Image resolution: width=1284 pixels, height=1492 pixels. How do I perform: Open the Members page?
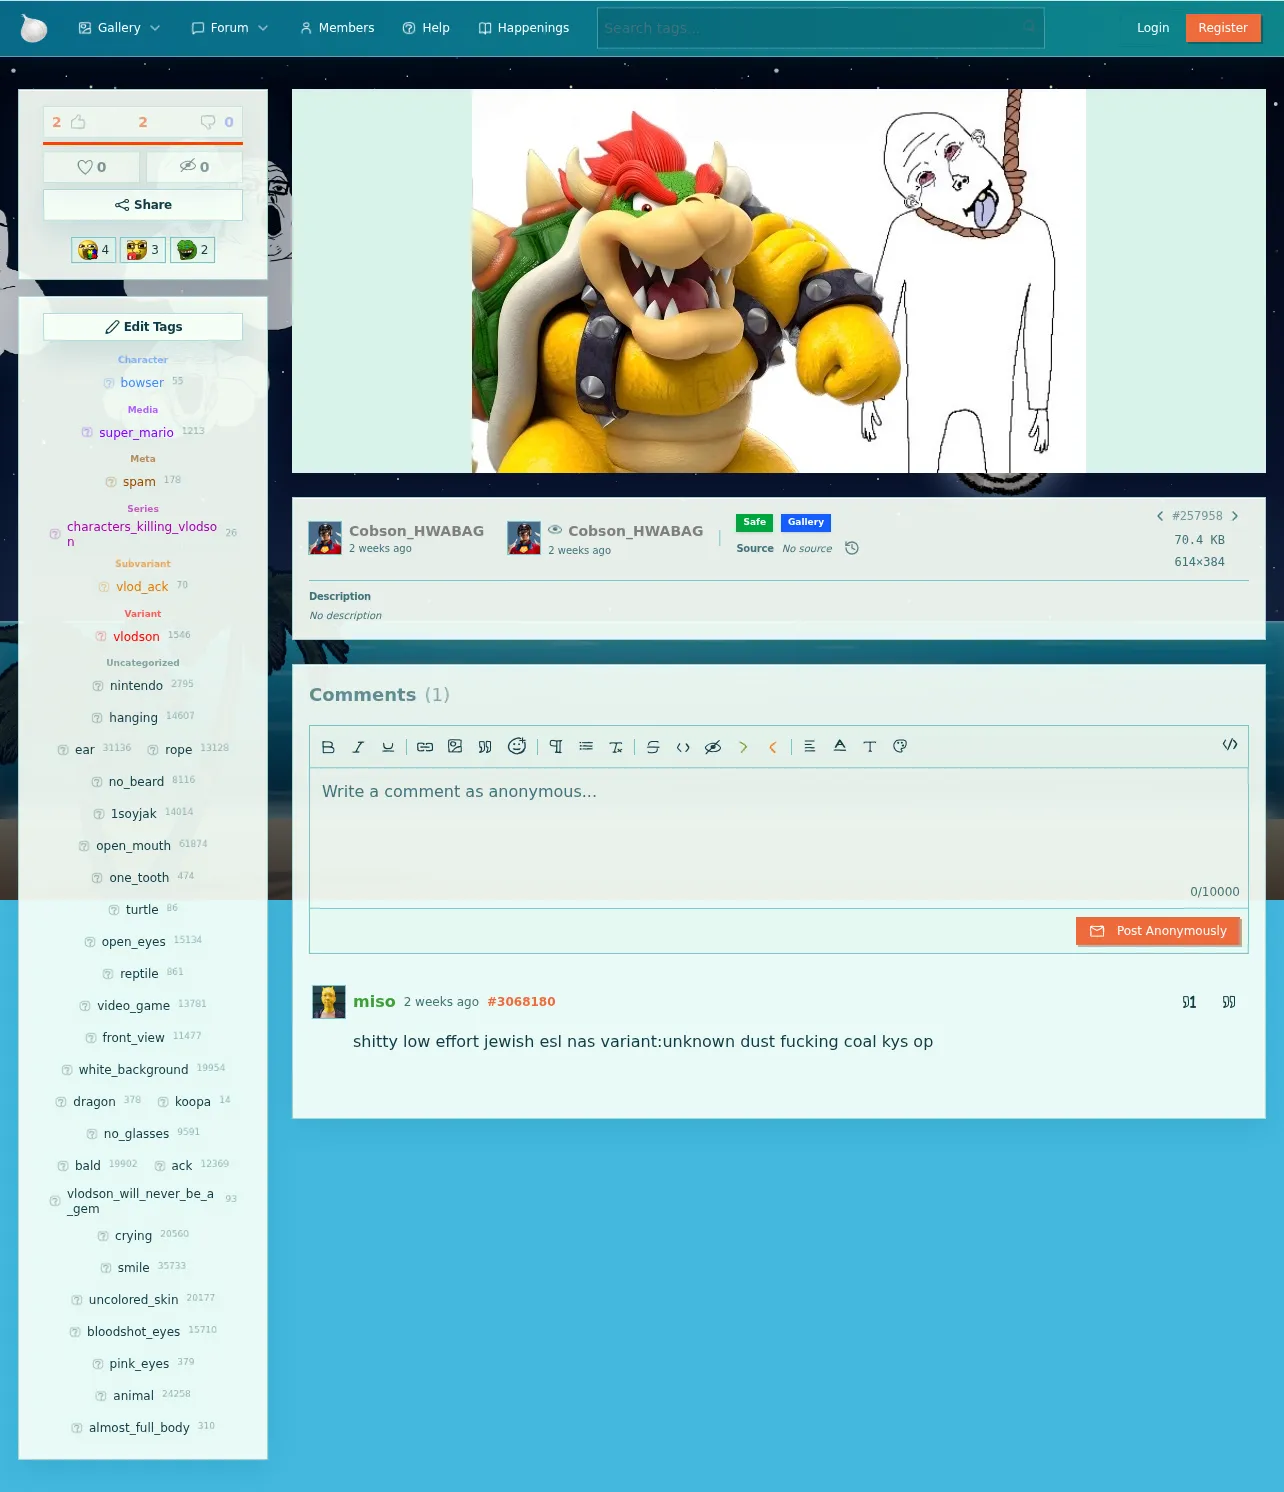pyautogui.click(x=337, y=28)
